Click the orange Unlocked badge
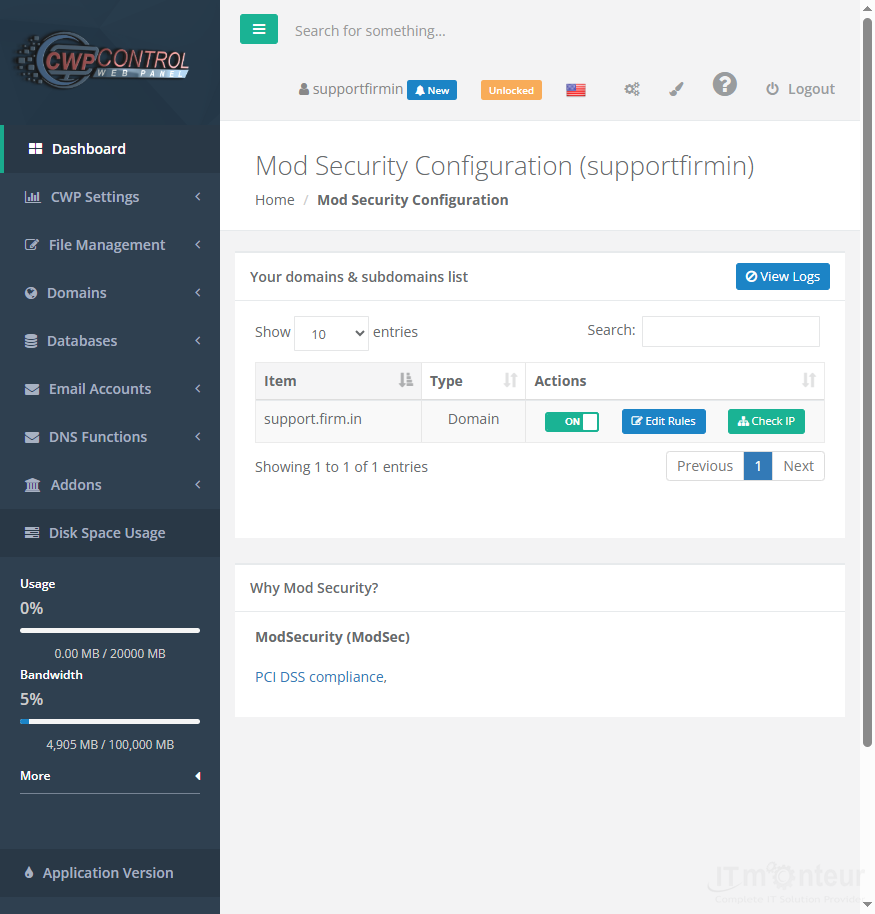The width and height of the screenshot is (875, 914). [x=511, y=90]
